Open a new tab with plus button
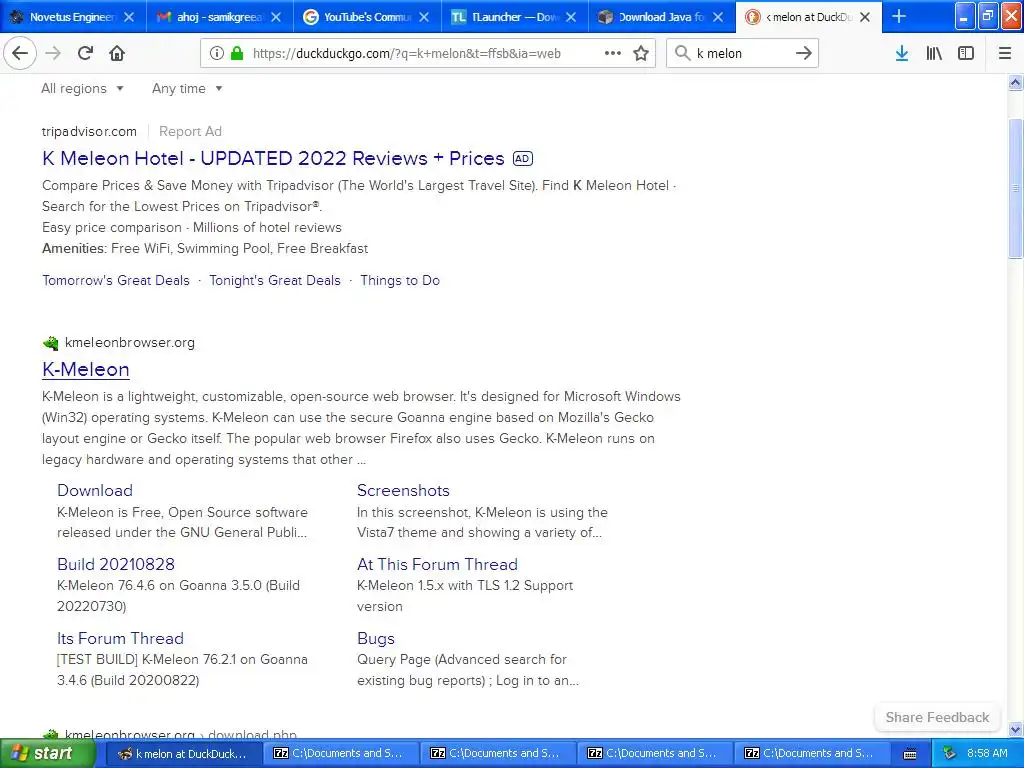The height and width of the screenshot is (768, 1024). (x=899, y=16)
